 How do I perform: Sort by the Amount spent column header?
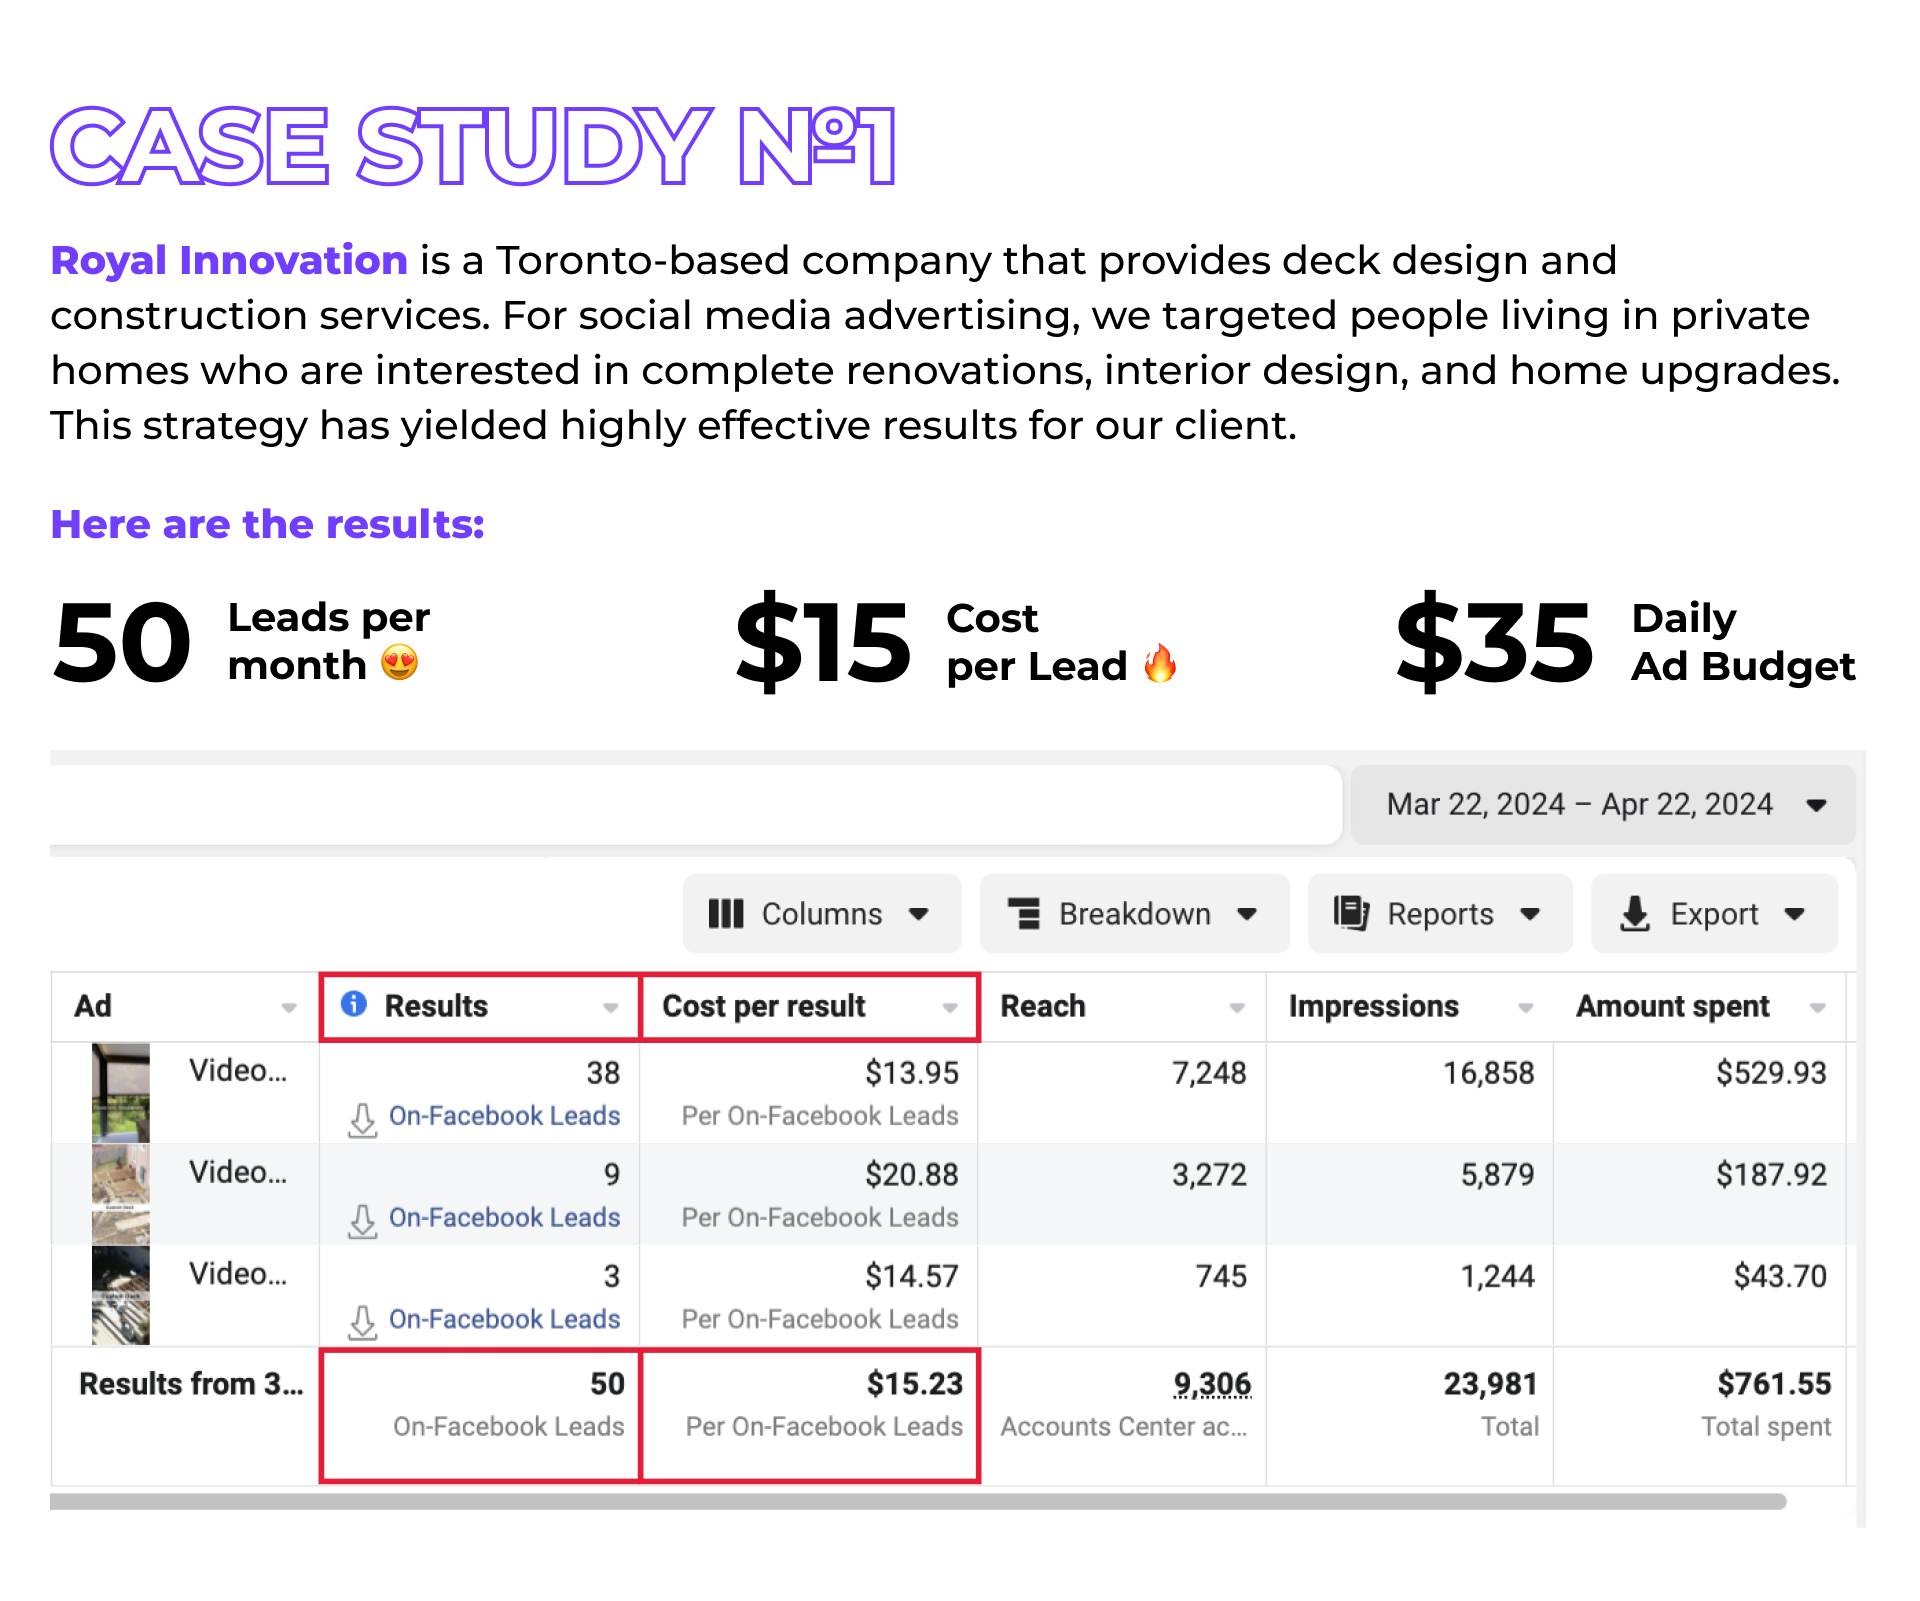click(1672, 1006)
